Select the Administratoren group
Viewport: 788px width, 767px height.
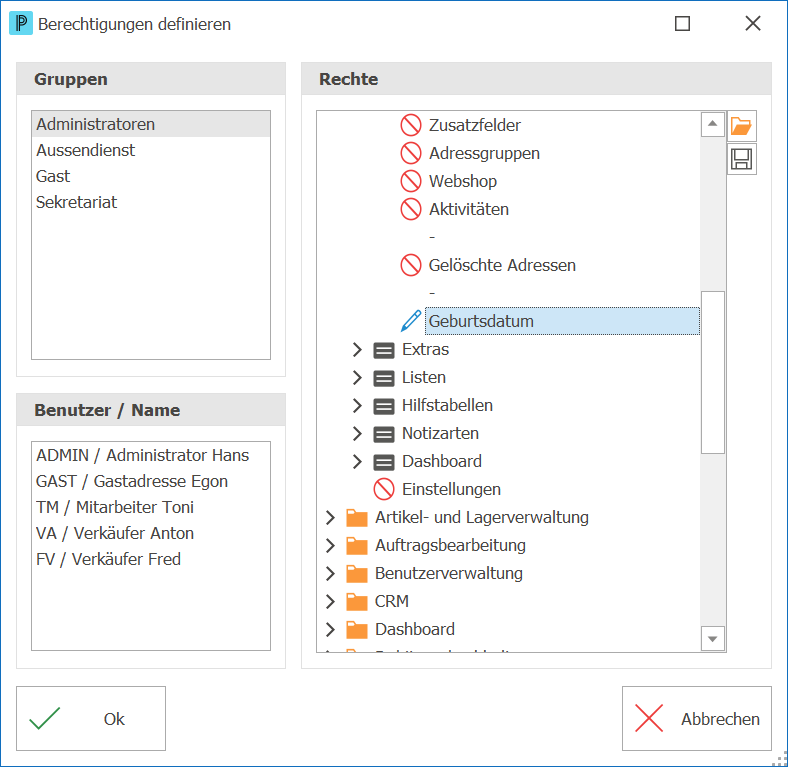click(x=151, y=124)
